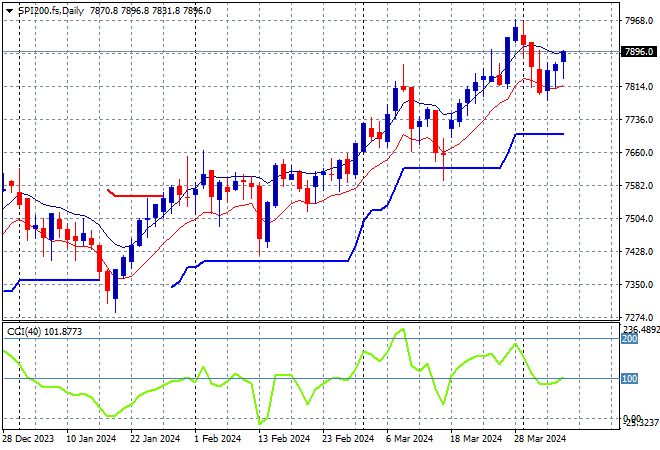This screenshot has height=450, width=660.
Task: Select the short red horizontal resistance line
Action: (136, 195)
